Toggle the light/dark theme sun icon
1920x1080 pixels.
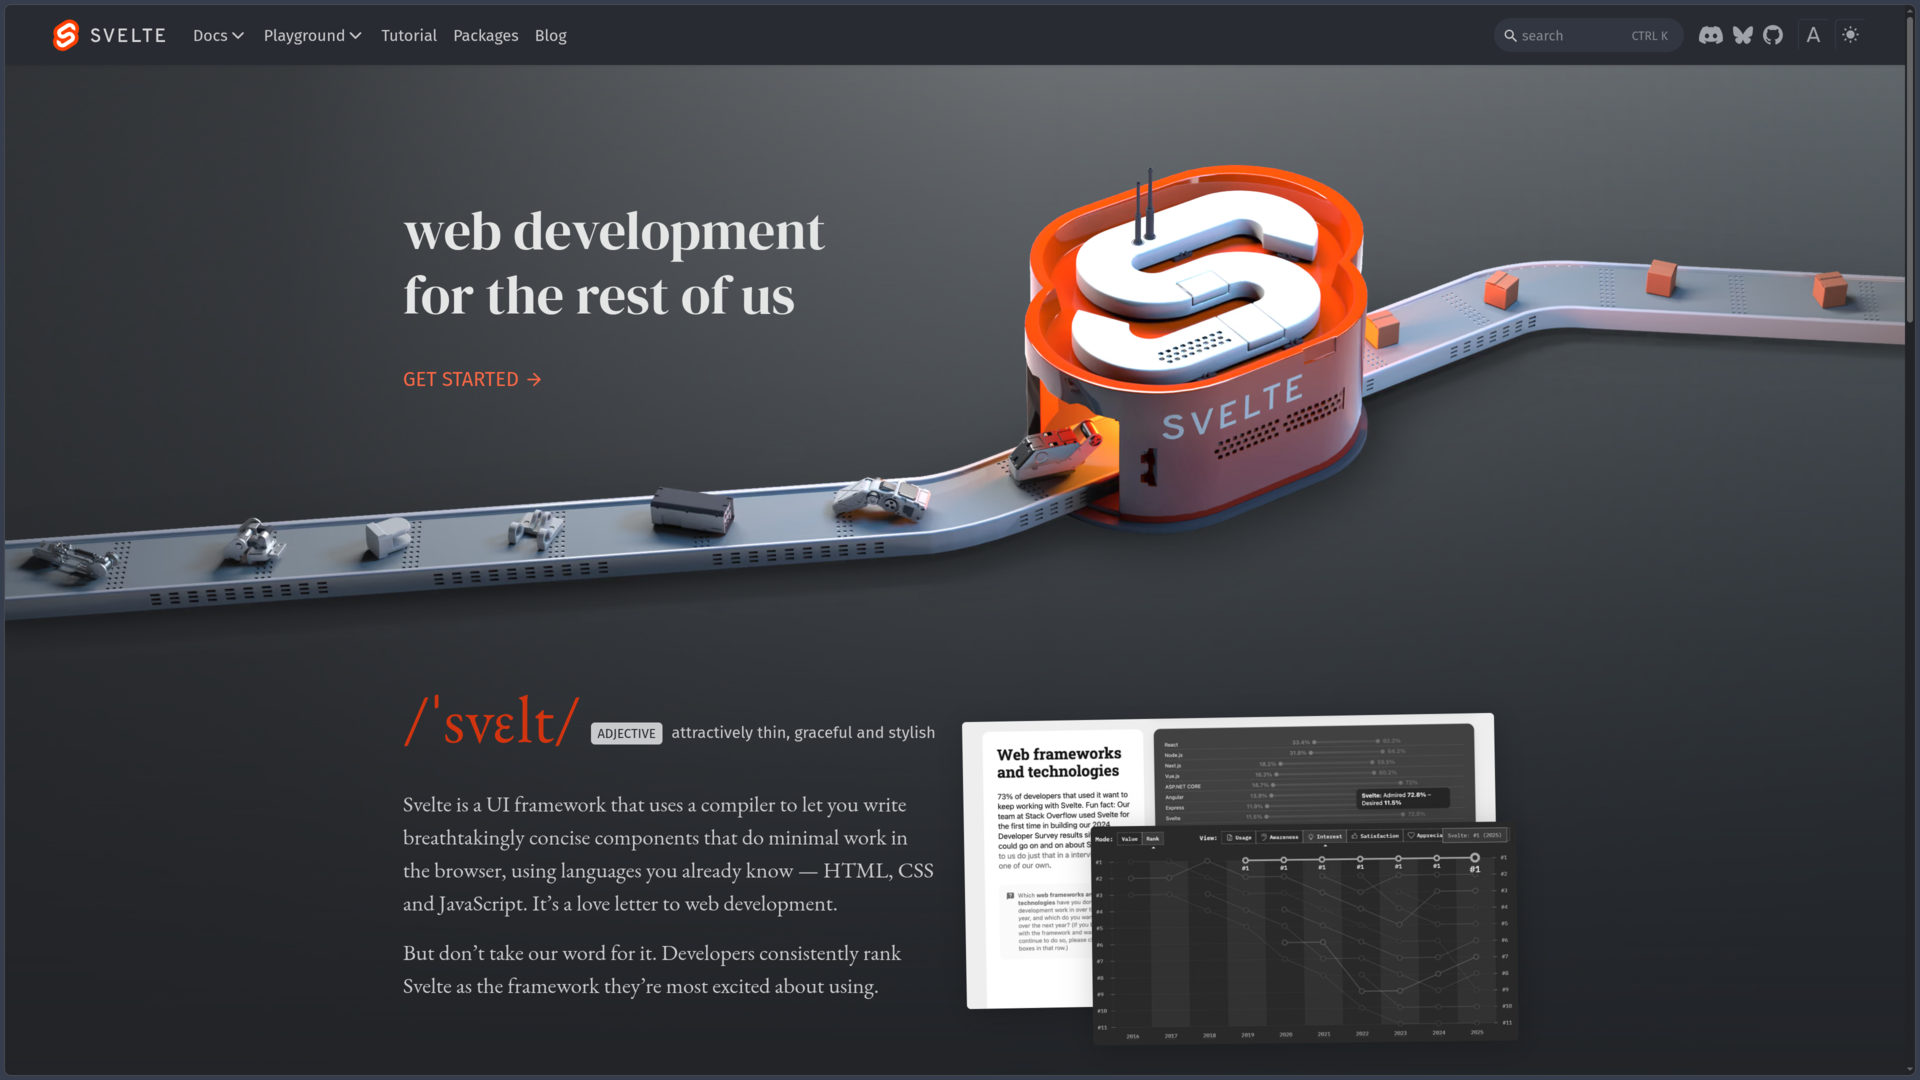1851,35
